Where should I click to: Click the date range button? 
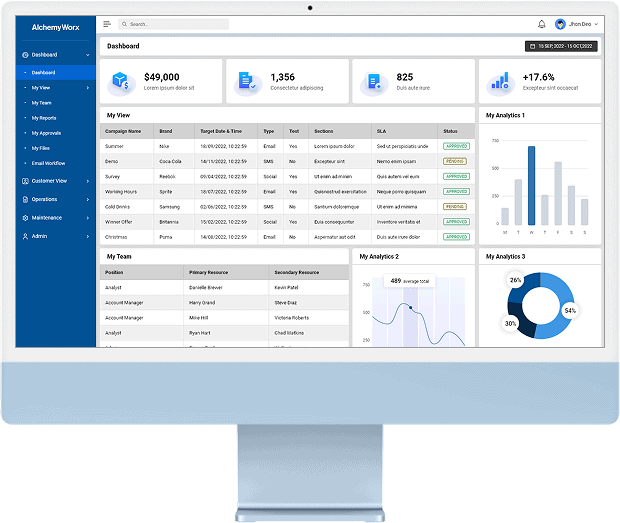tap(561, 46)
